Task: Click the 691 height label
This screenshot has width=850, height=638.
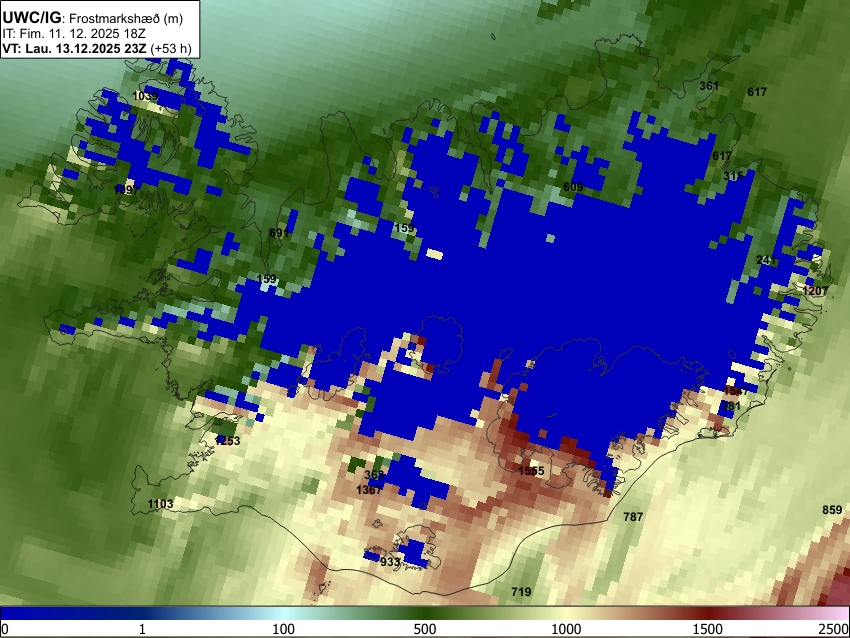Action: (x=279, y=233)
